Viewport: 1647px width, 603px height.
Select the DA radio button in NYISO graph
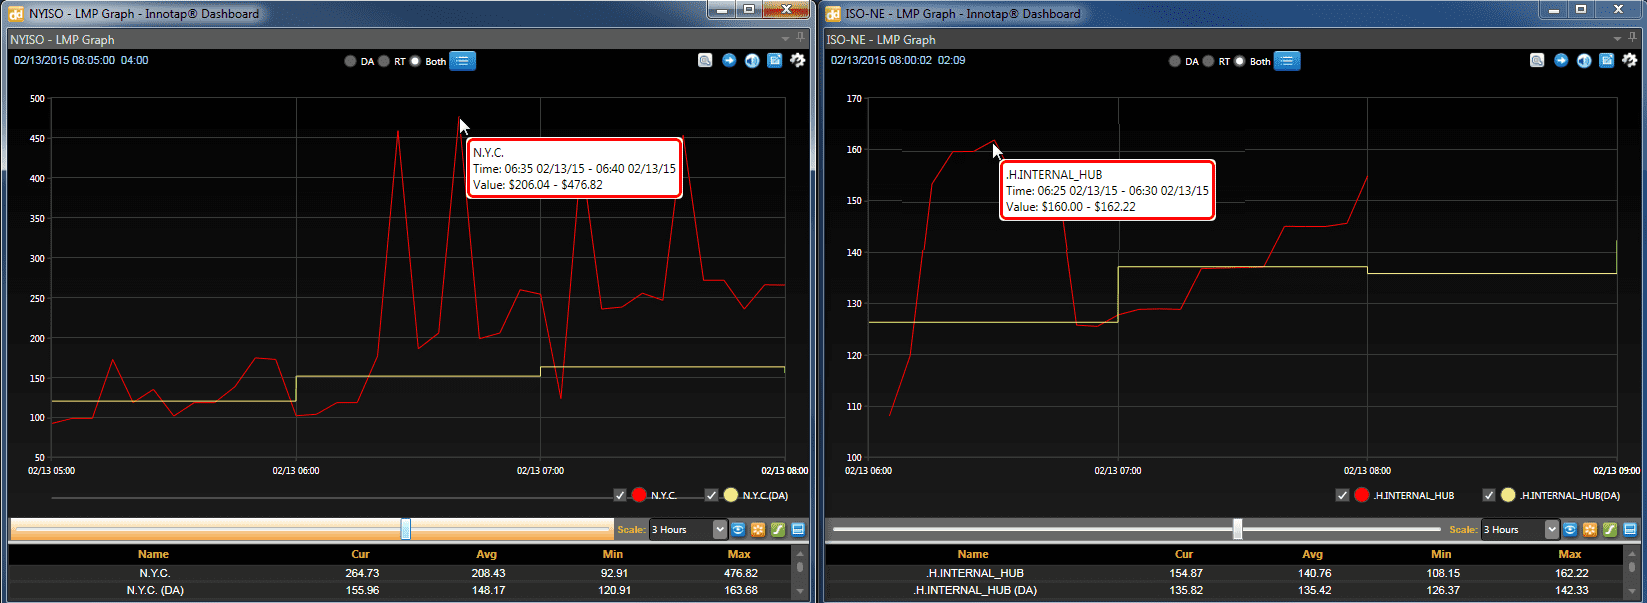[x=350, y=62]
